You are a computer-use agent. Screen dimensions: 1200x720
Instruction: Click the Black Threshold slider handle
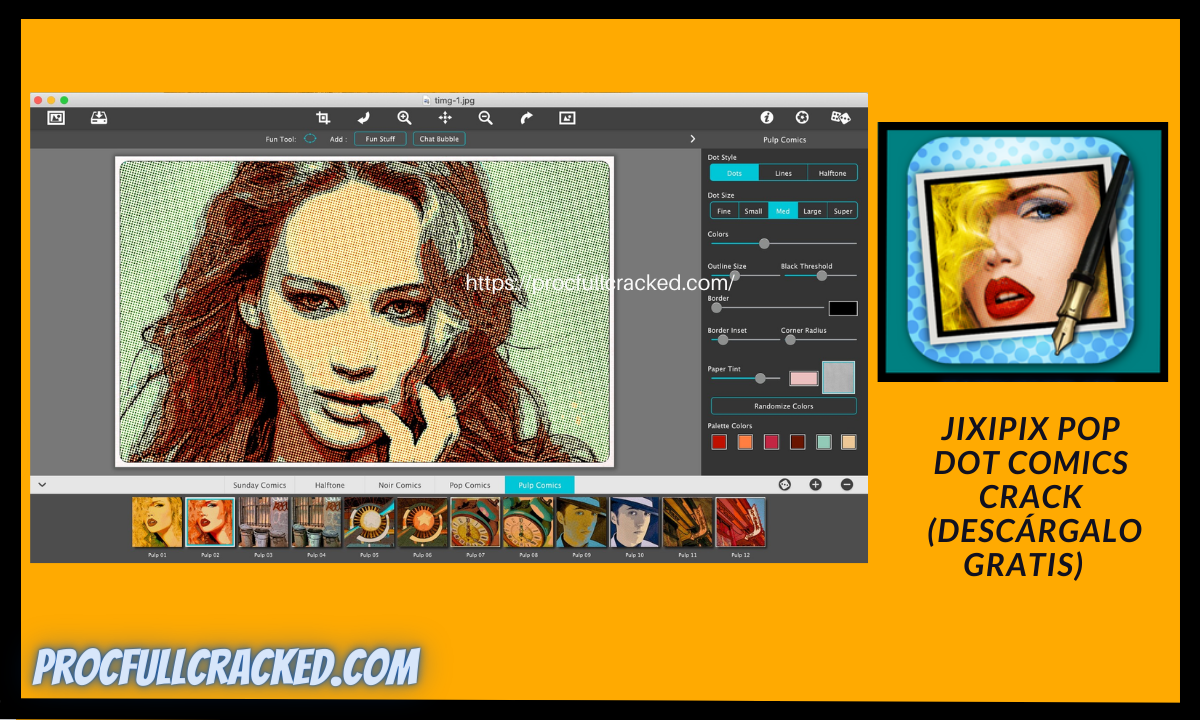coord(822,275)
